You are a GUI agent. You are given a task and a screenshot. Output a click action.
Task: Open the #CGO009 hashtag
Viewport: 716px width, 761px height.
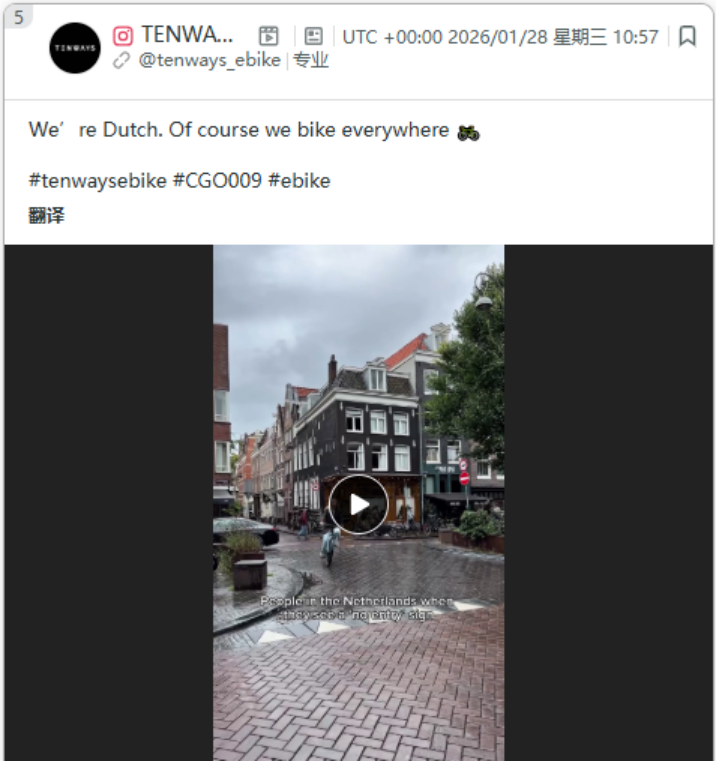point(217,181)
